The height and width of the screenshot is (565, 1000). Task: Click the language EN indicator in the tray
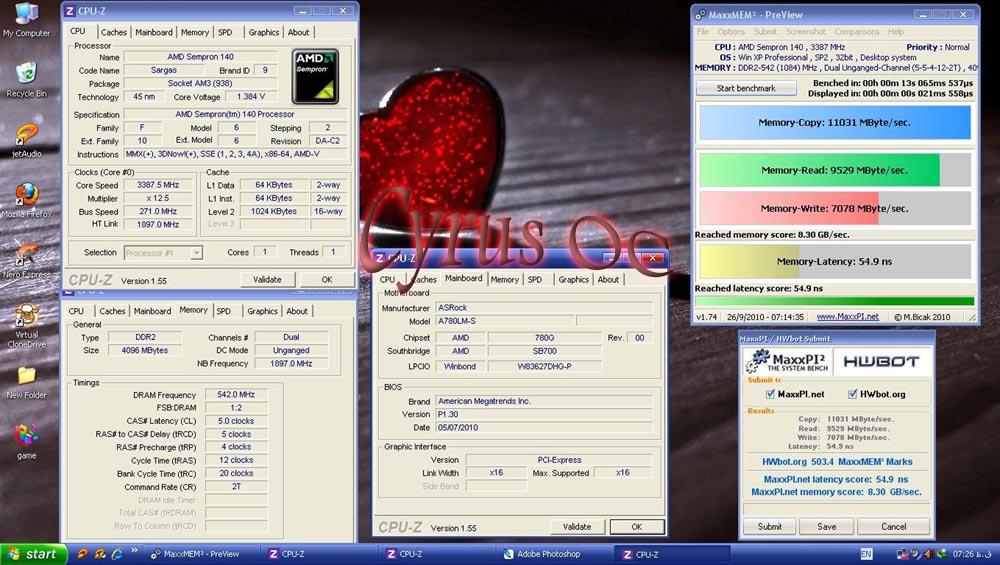pos(866,554)
